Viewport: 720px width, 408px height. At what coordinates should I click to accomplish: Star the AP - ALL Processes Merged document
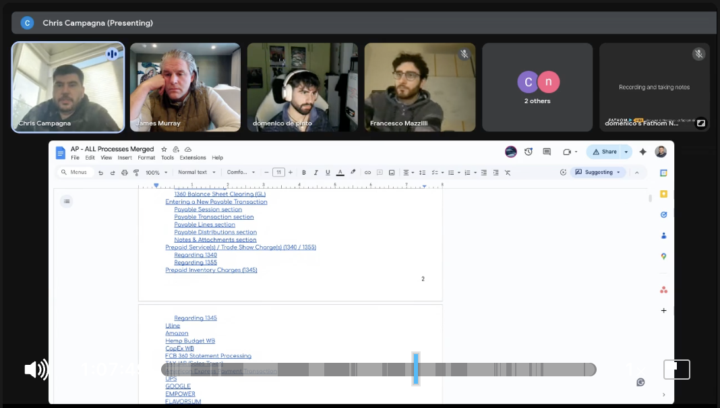point(164,149)
